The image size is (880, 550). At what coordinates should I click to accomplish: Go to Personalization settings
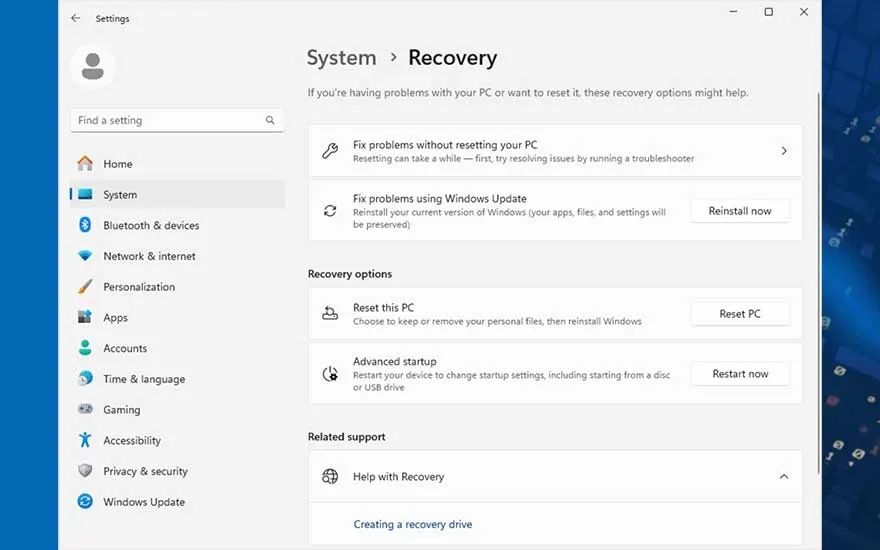coord(139,287)
